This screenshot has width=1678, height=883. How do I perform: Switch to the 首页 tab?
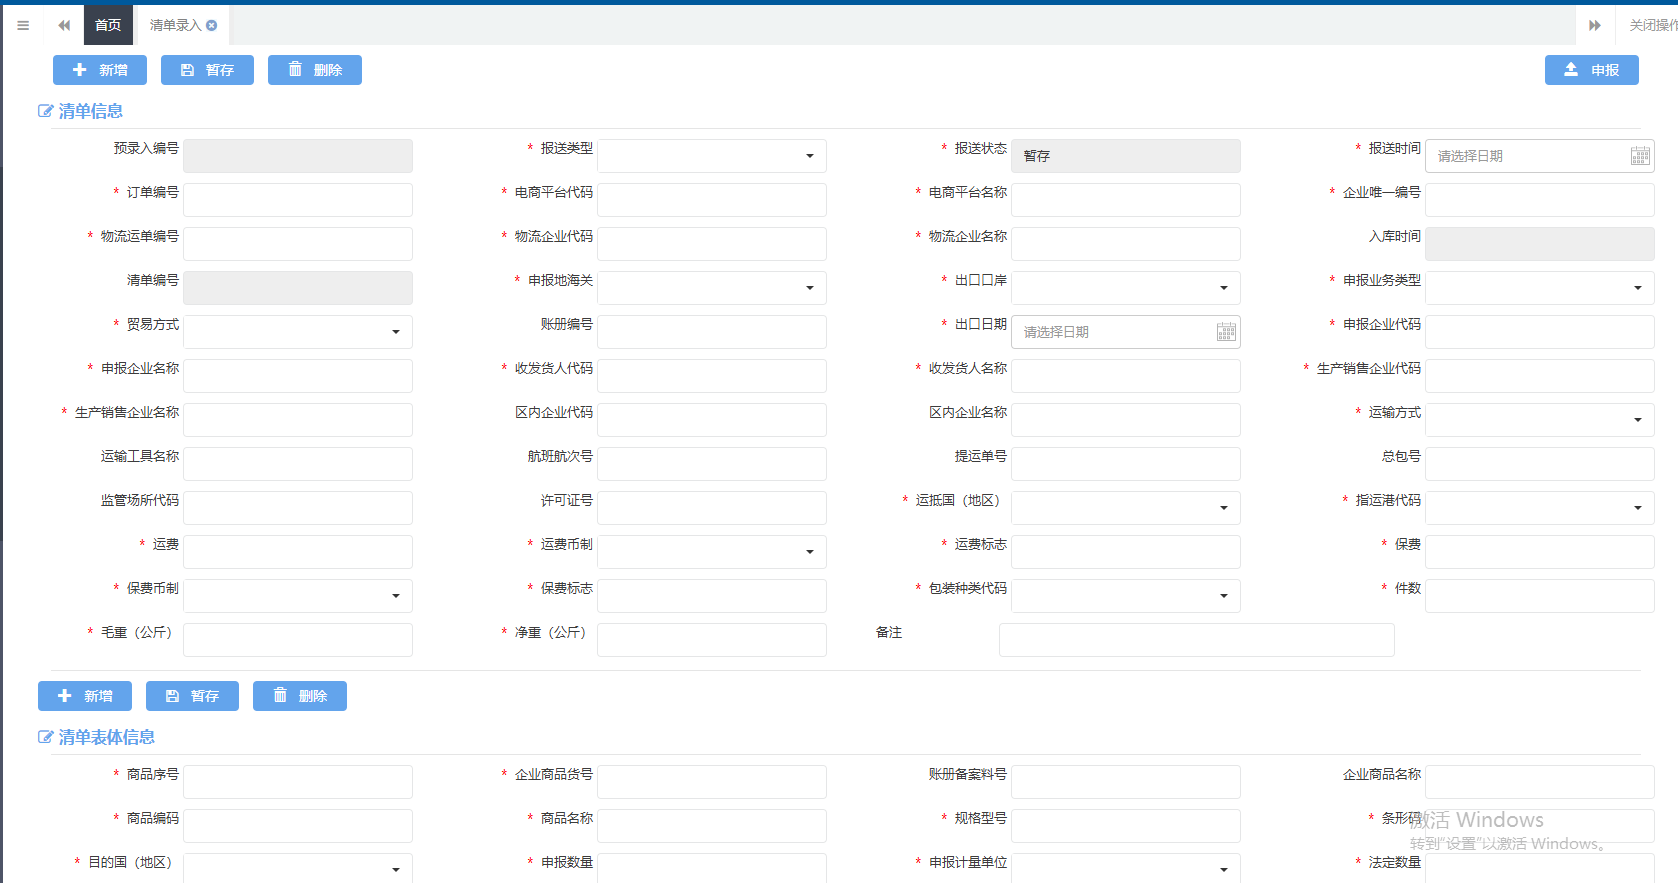[x=108, y=25]
